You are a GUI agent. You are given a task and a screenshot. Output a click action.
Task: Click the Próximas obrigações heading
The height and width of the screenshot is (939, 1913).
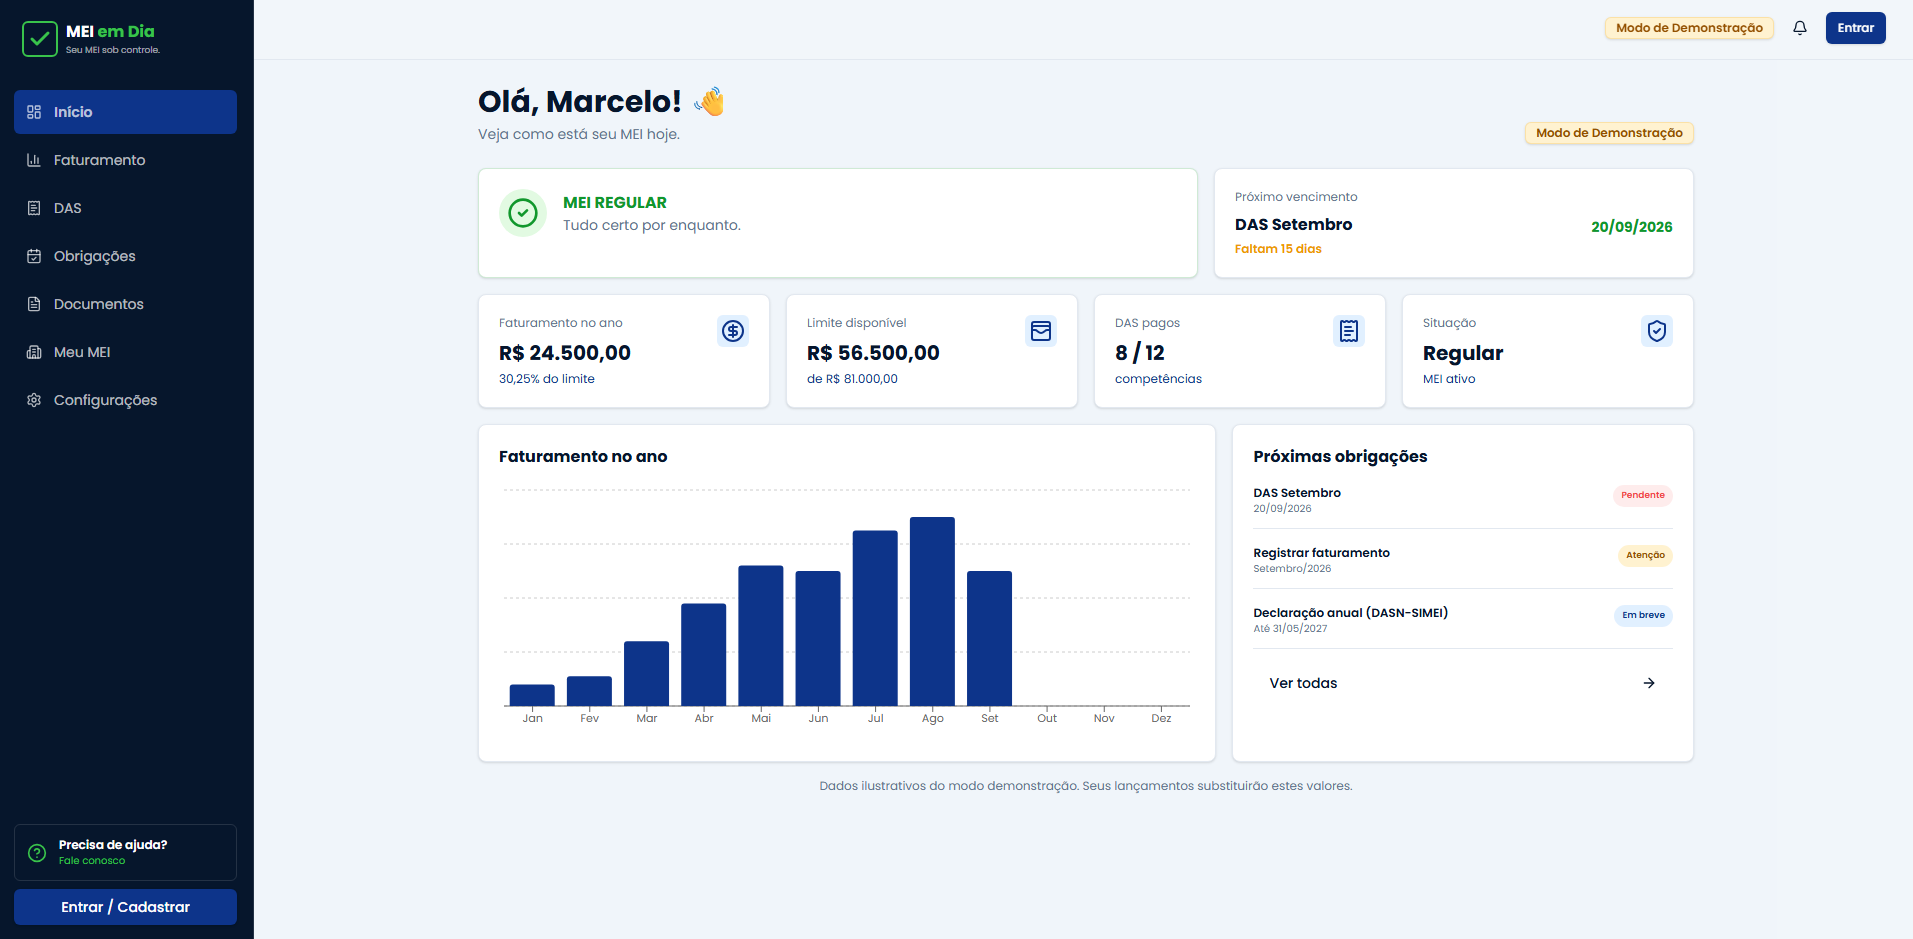point(1340,456)
